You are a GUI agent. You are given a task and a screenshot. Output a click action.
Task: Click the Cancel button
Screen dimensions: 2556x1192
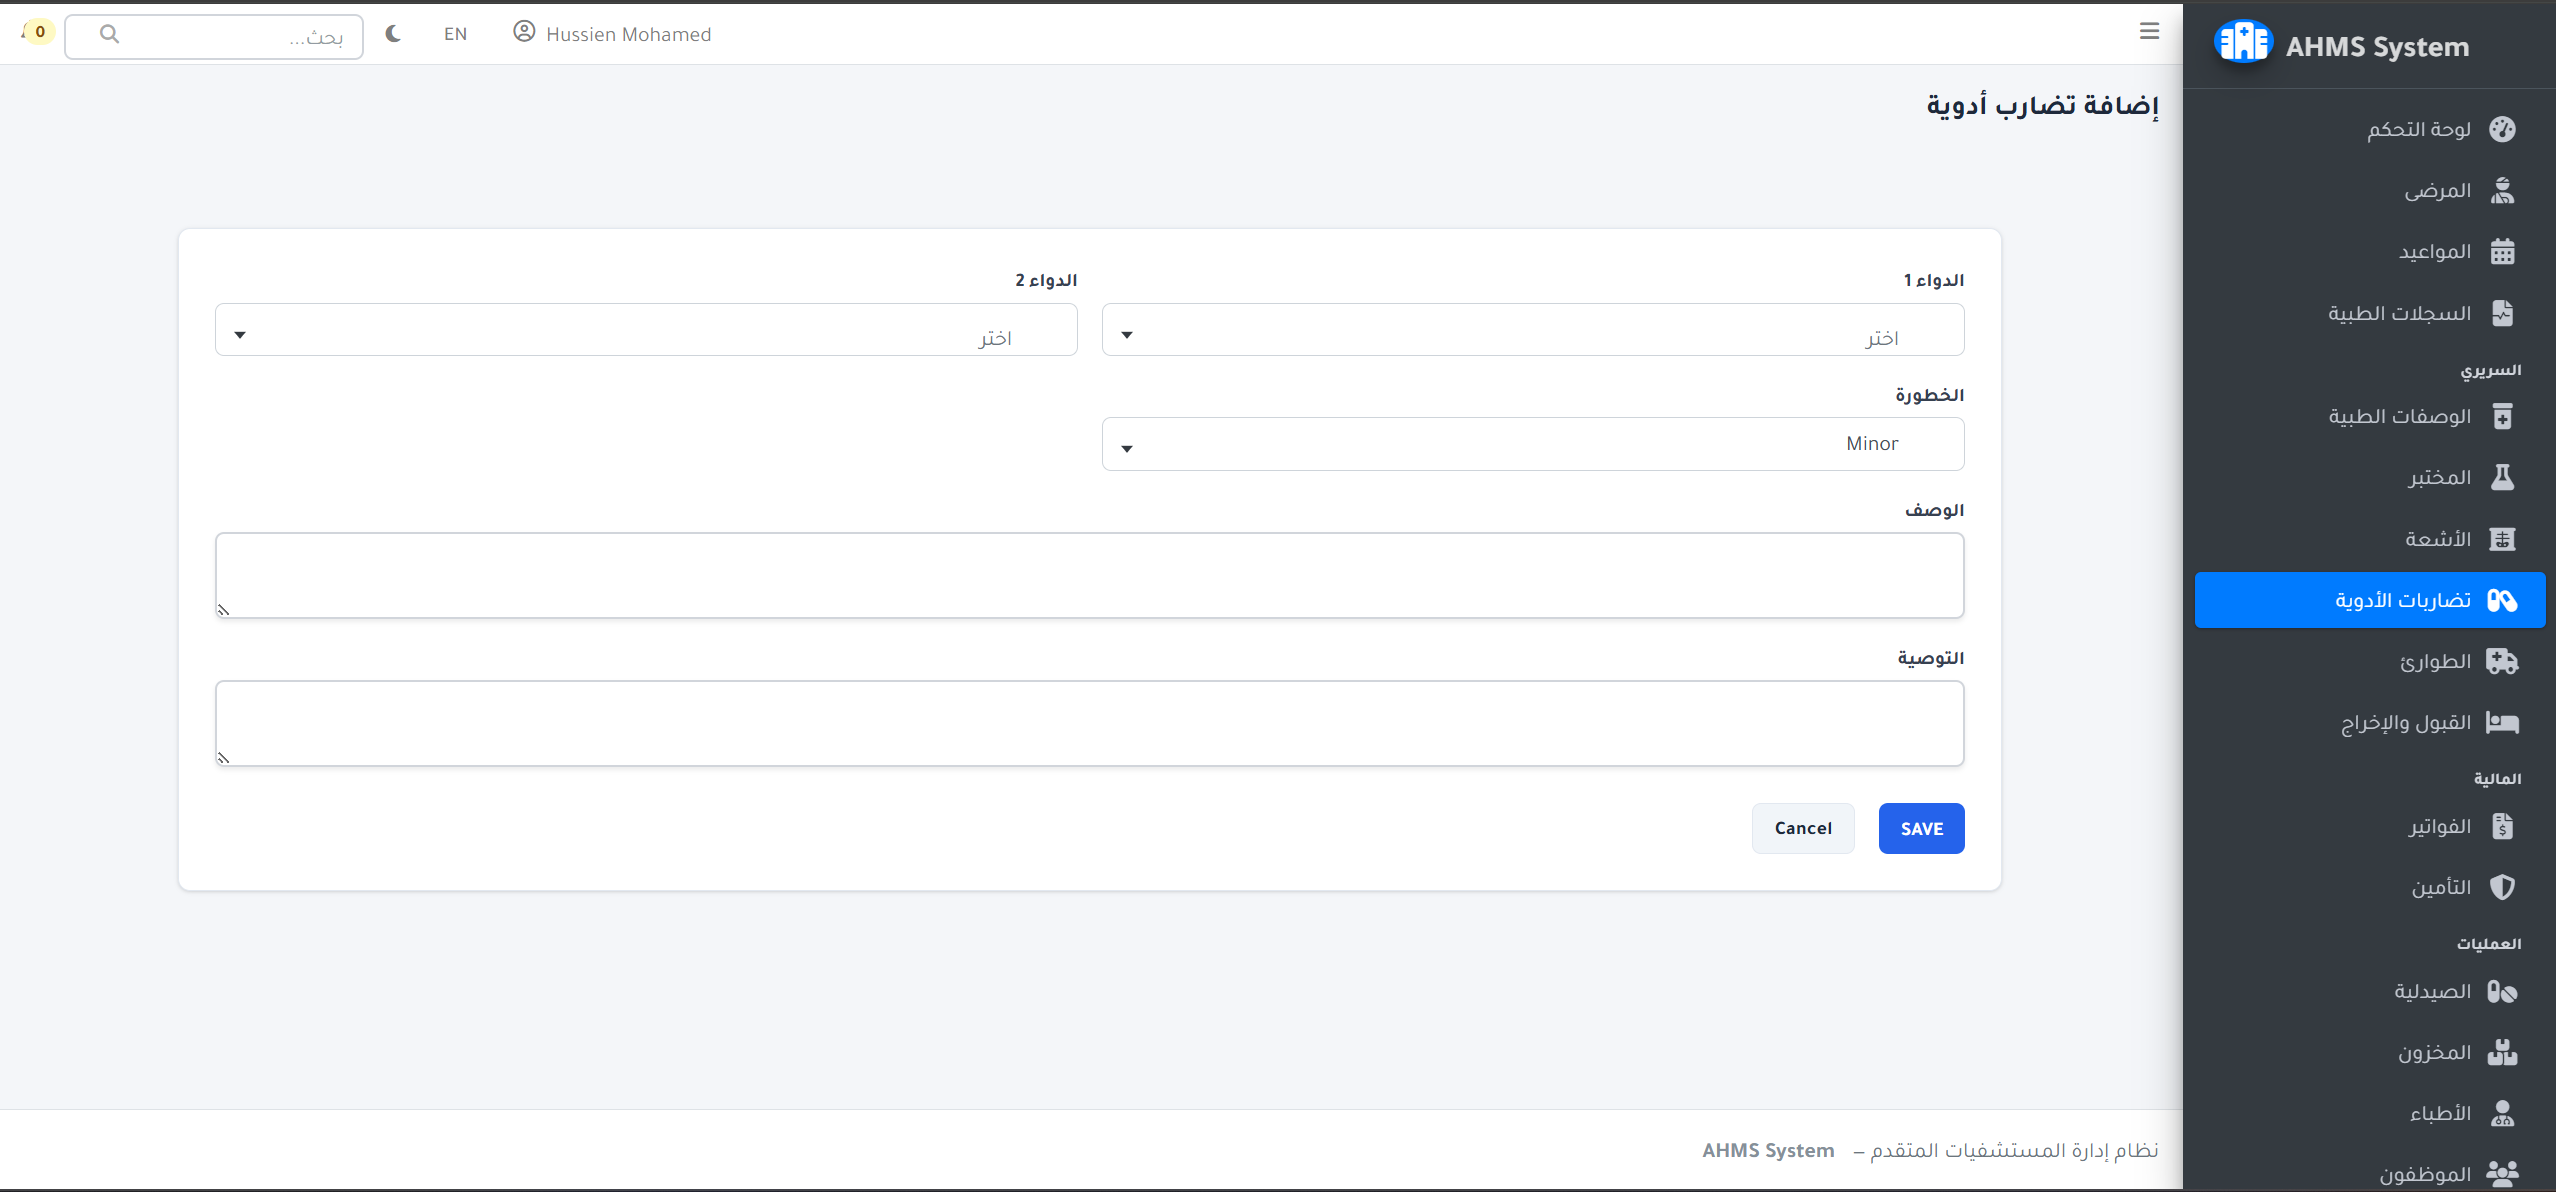click(x=1802, y=828)
